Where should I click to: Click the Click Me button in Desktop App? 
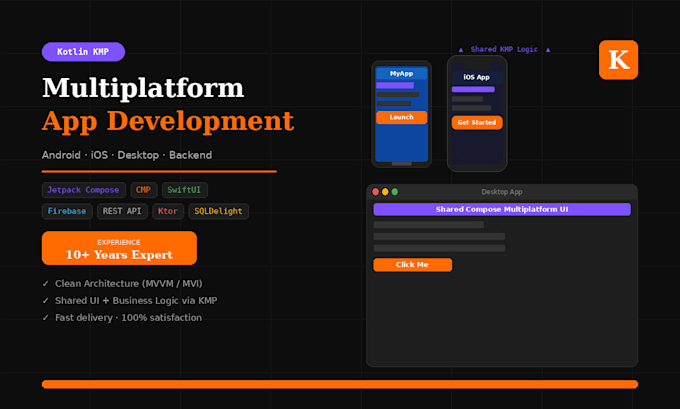click(412, 265)
